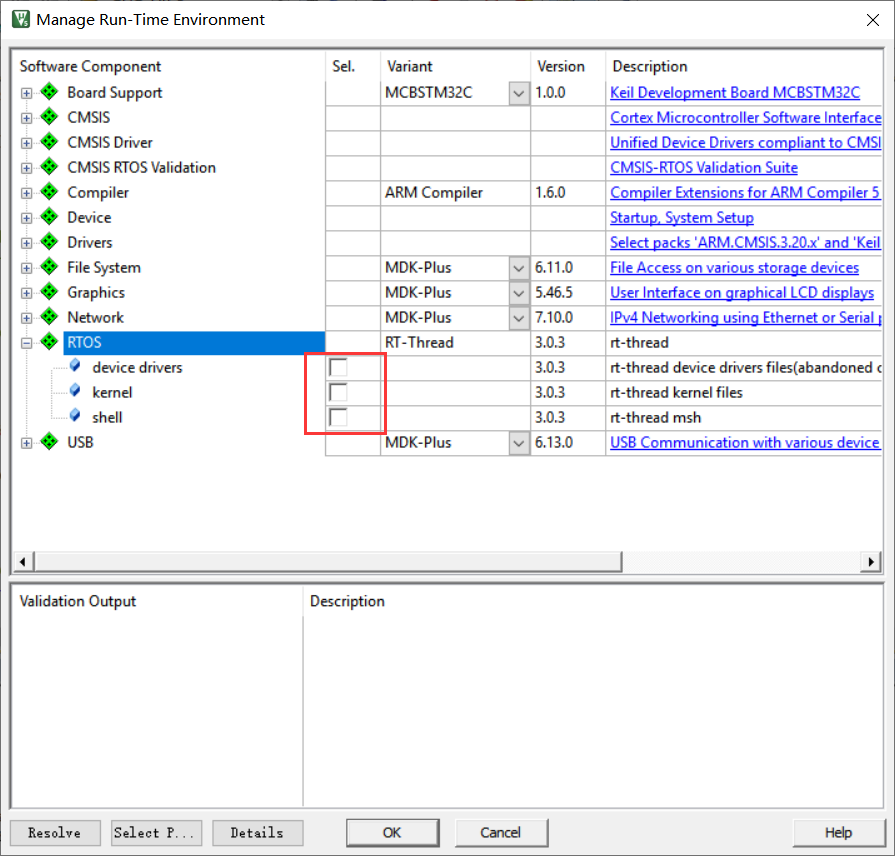This screenshot has width=895, height=856.
Task: Open the USB MDK-Plus variant dropdown
Action: 519,443
